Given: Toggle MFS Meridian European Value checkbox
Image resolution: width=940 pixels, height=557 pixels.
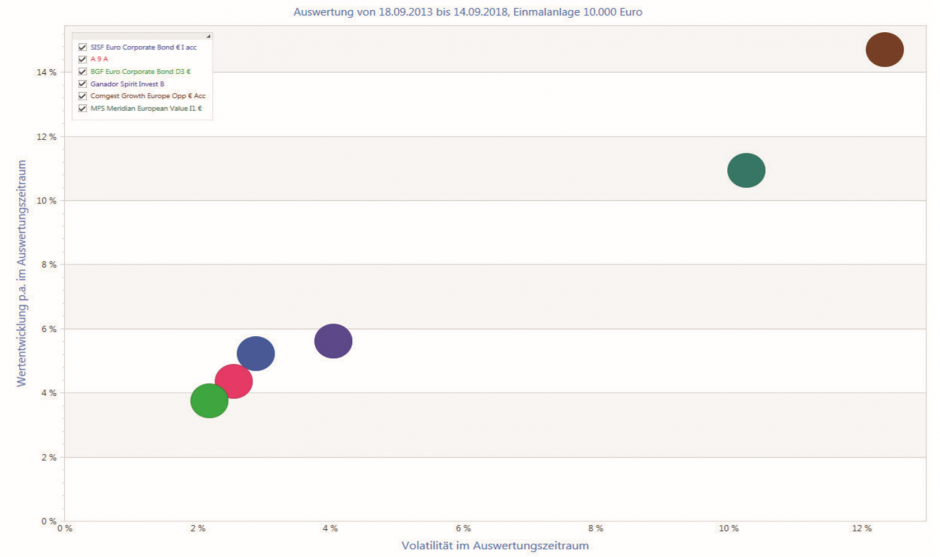Looking at the screenshot, I should click(x=82, y=108).
